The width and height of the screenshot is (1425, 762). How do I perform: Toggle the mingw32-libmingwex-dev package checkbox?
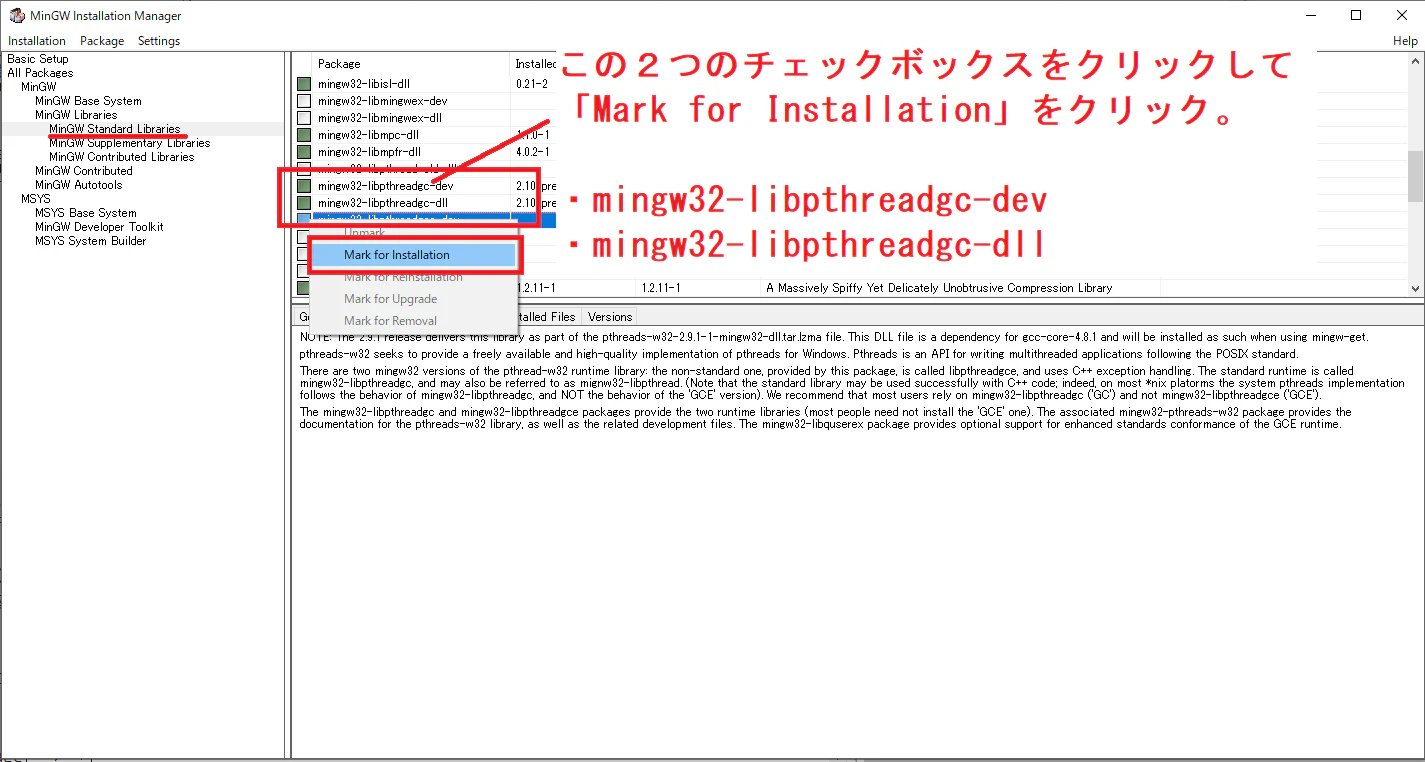point(304,101)
